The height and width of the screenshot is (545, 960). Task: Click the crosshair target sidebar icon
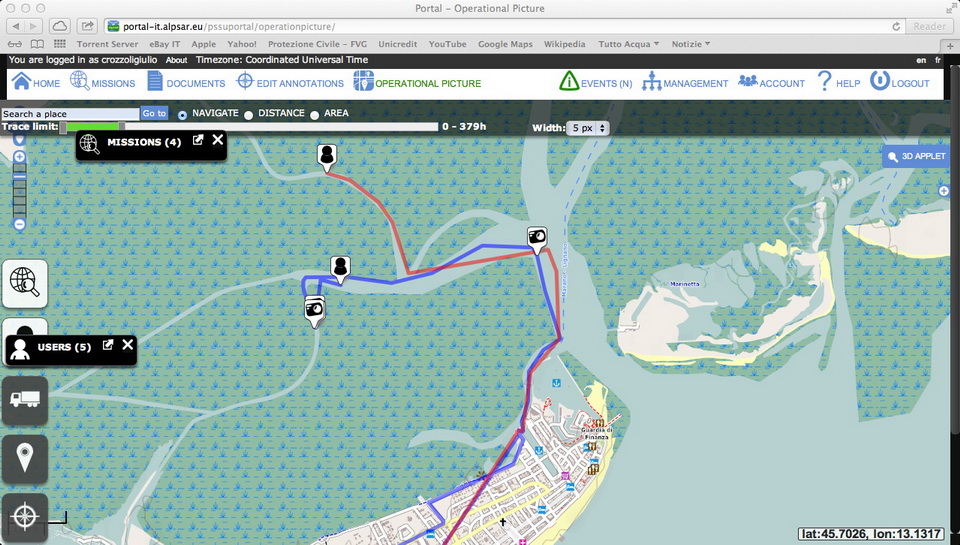[x=25, y=518]
